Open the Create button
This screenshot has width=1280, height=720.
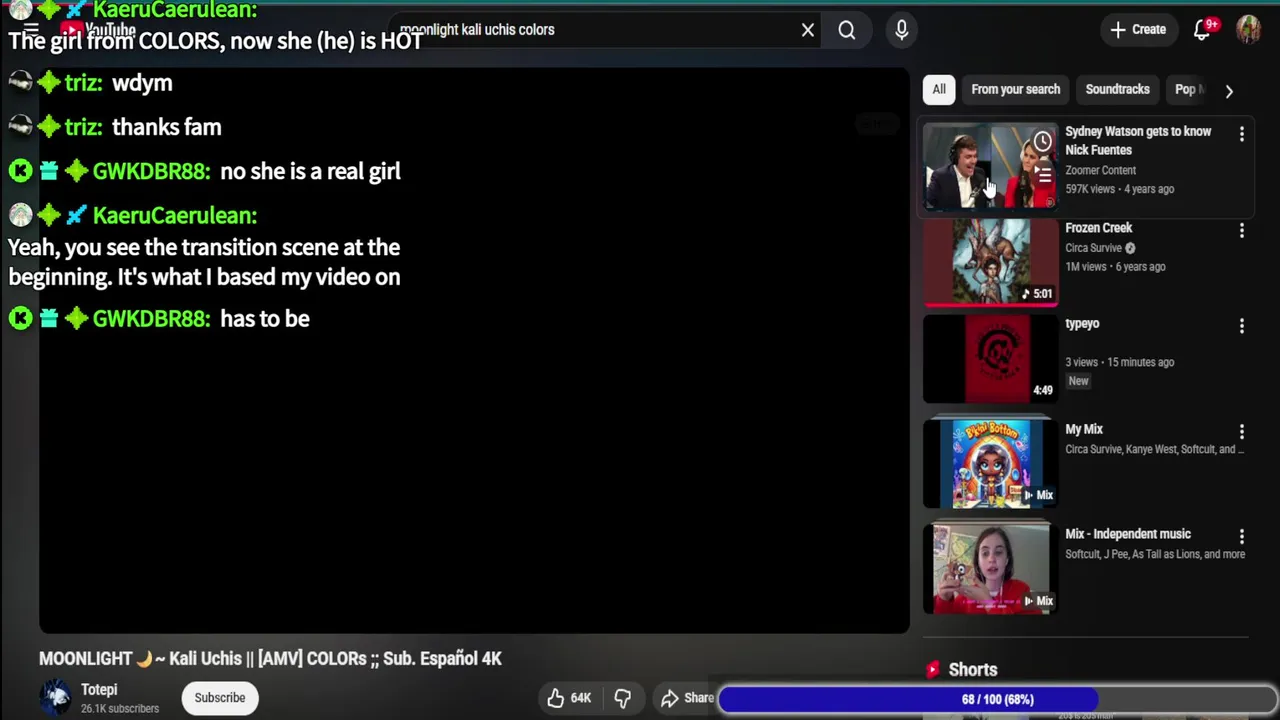coord(1138,30)
